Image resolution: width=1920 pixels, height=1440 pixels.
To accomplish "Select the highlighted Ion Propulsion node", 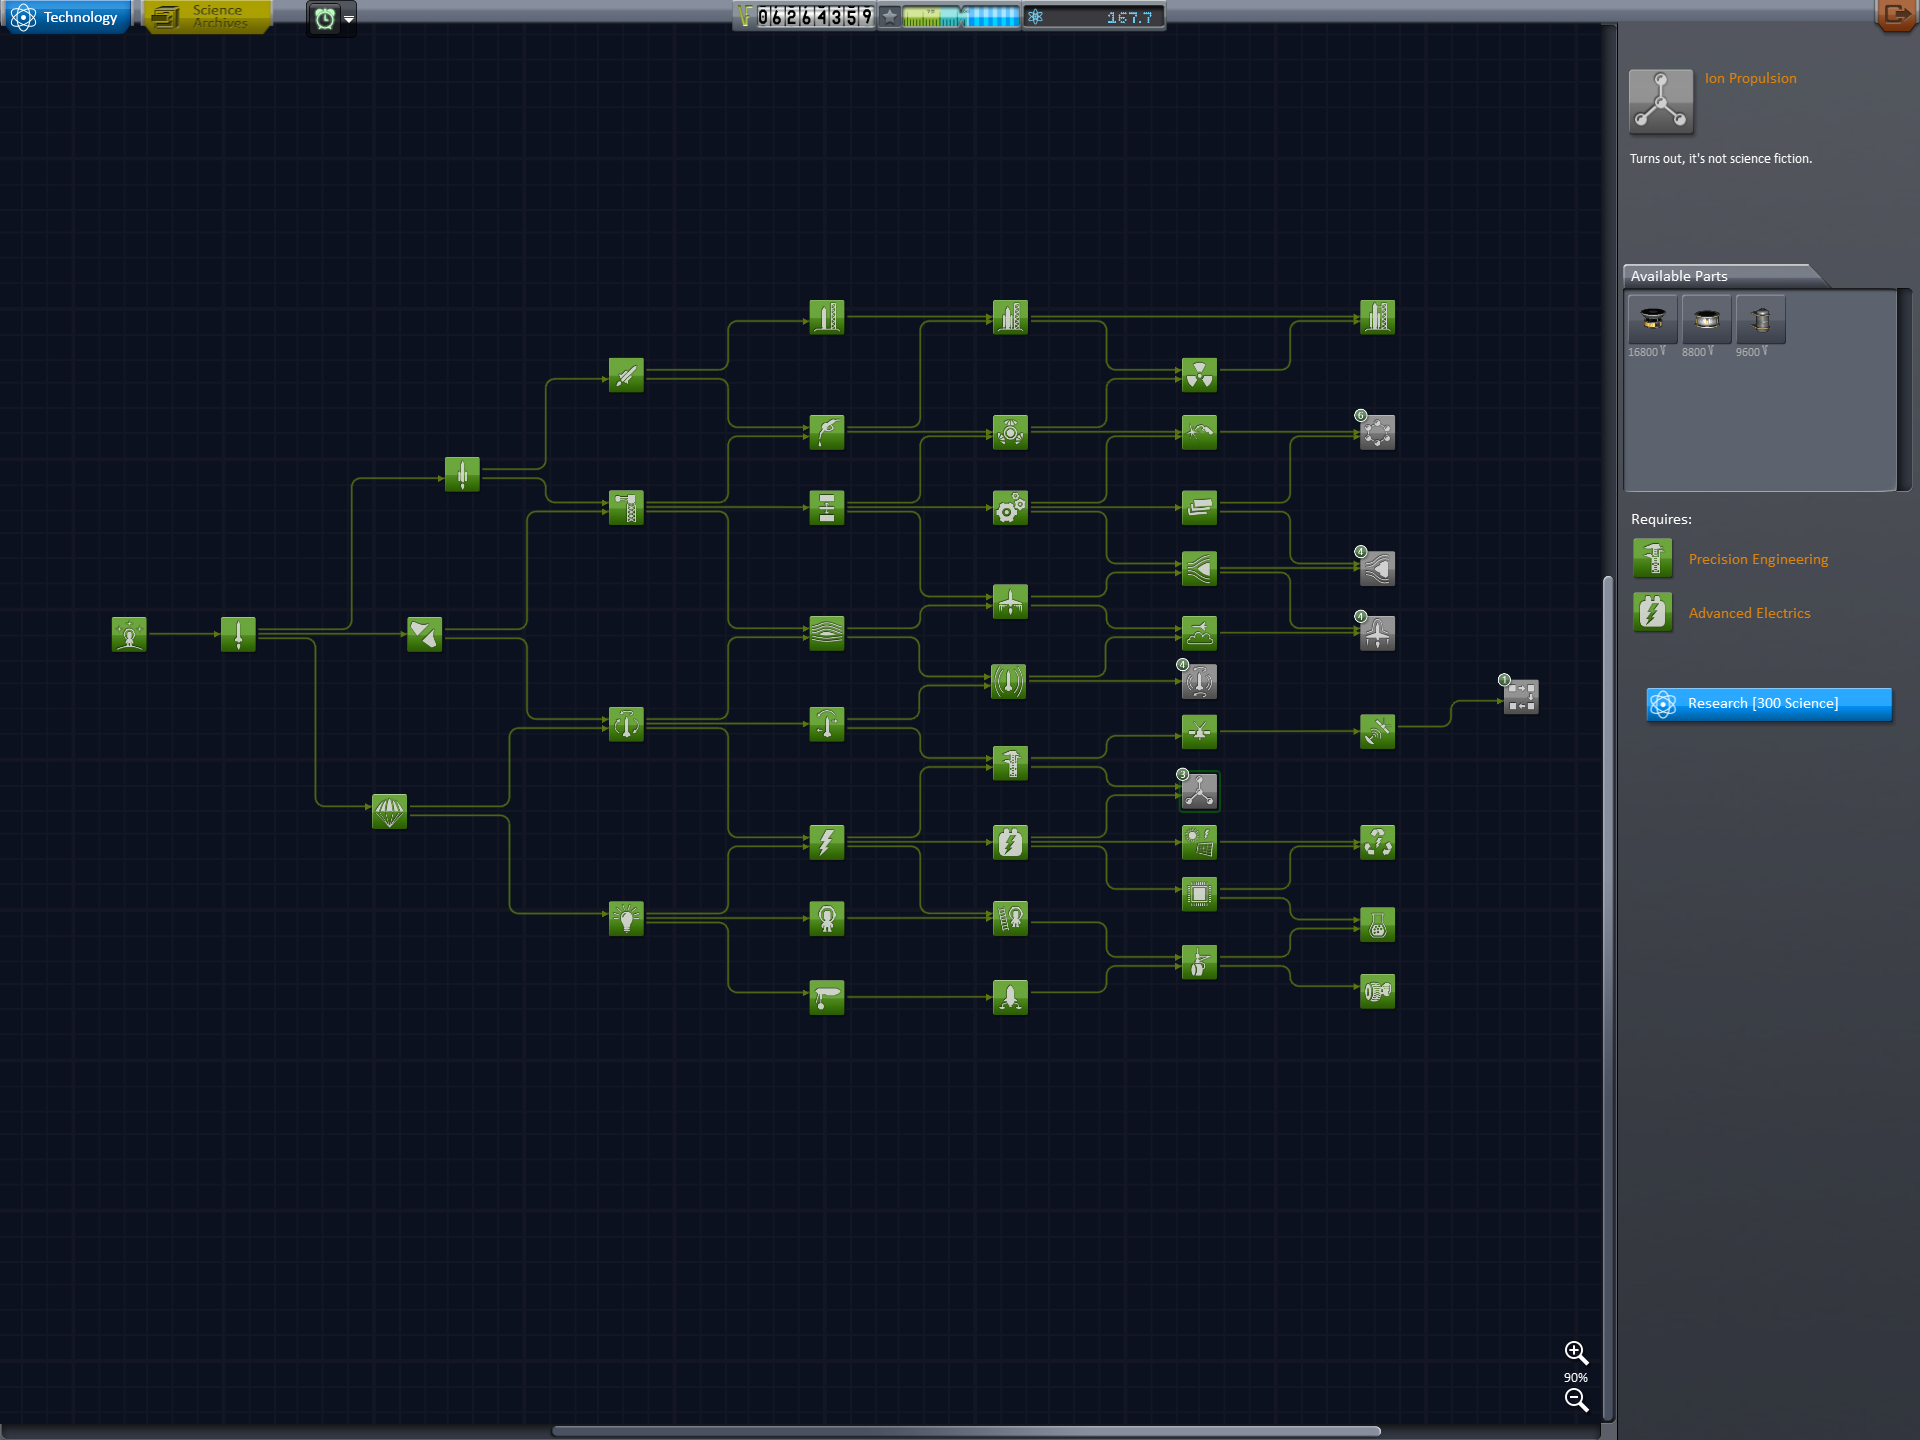I will click(1199, 791).
